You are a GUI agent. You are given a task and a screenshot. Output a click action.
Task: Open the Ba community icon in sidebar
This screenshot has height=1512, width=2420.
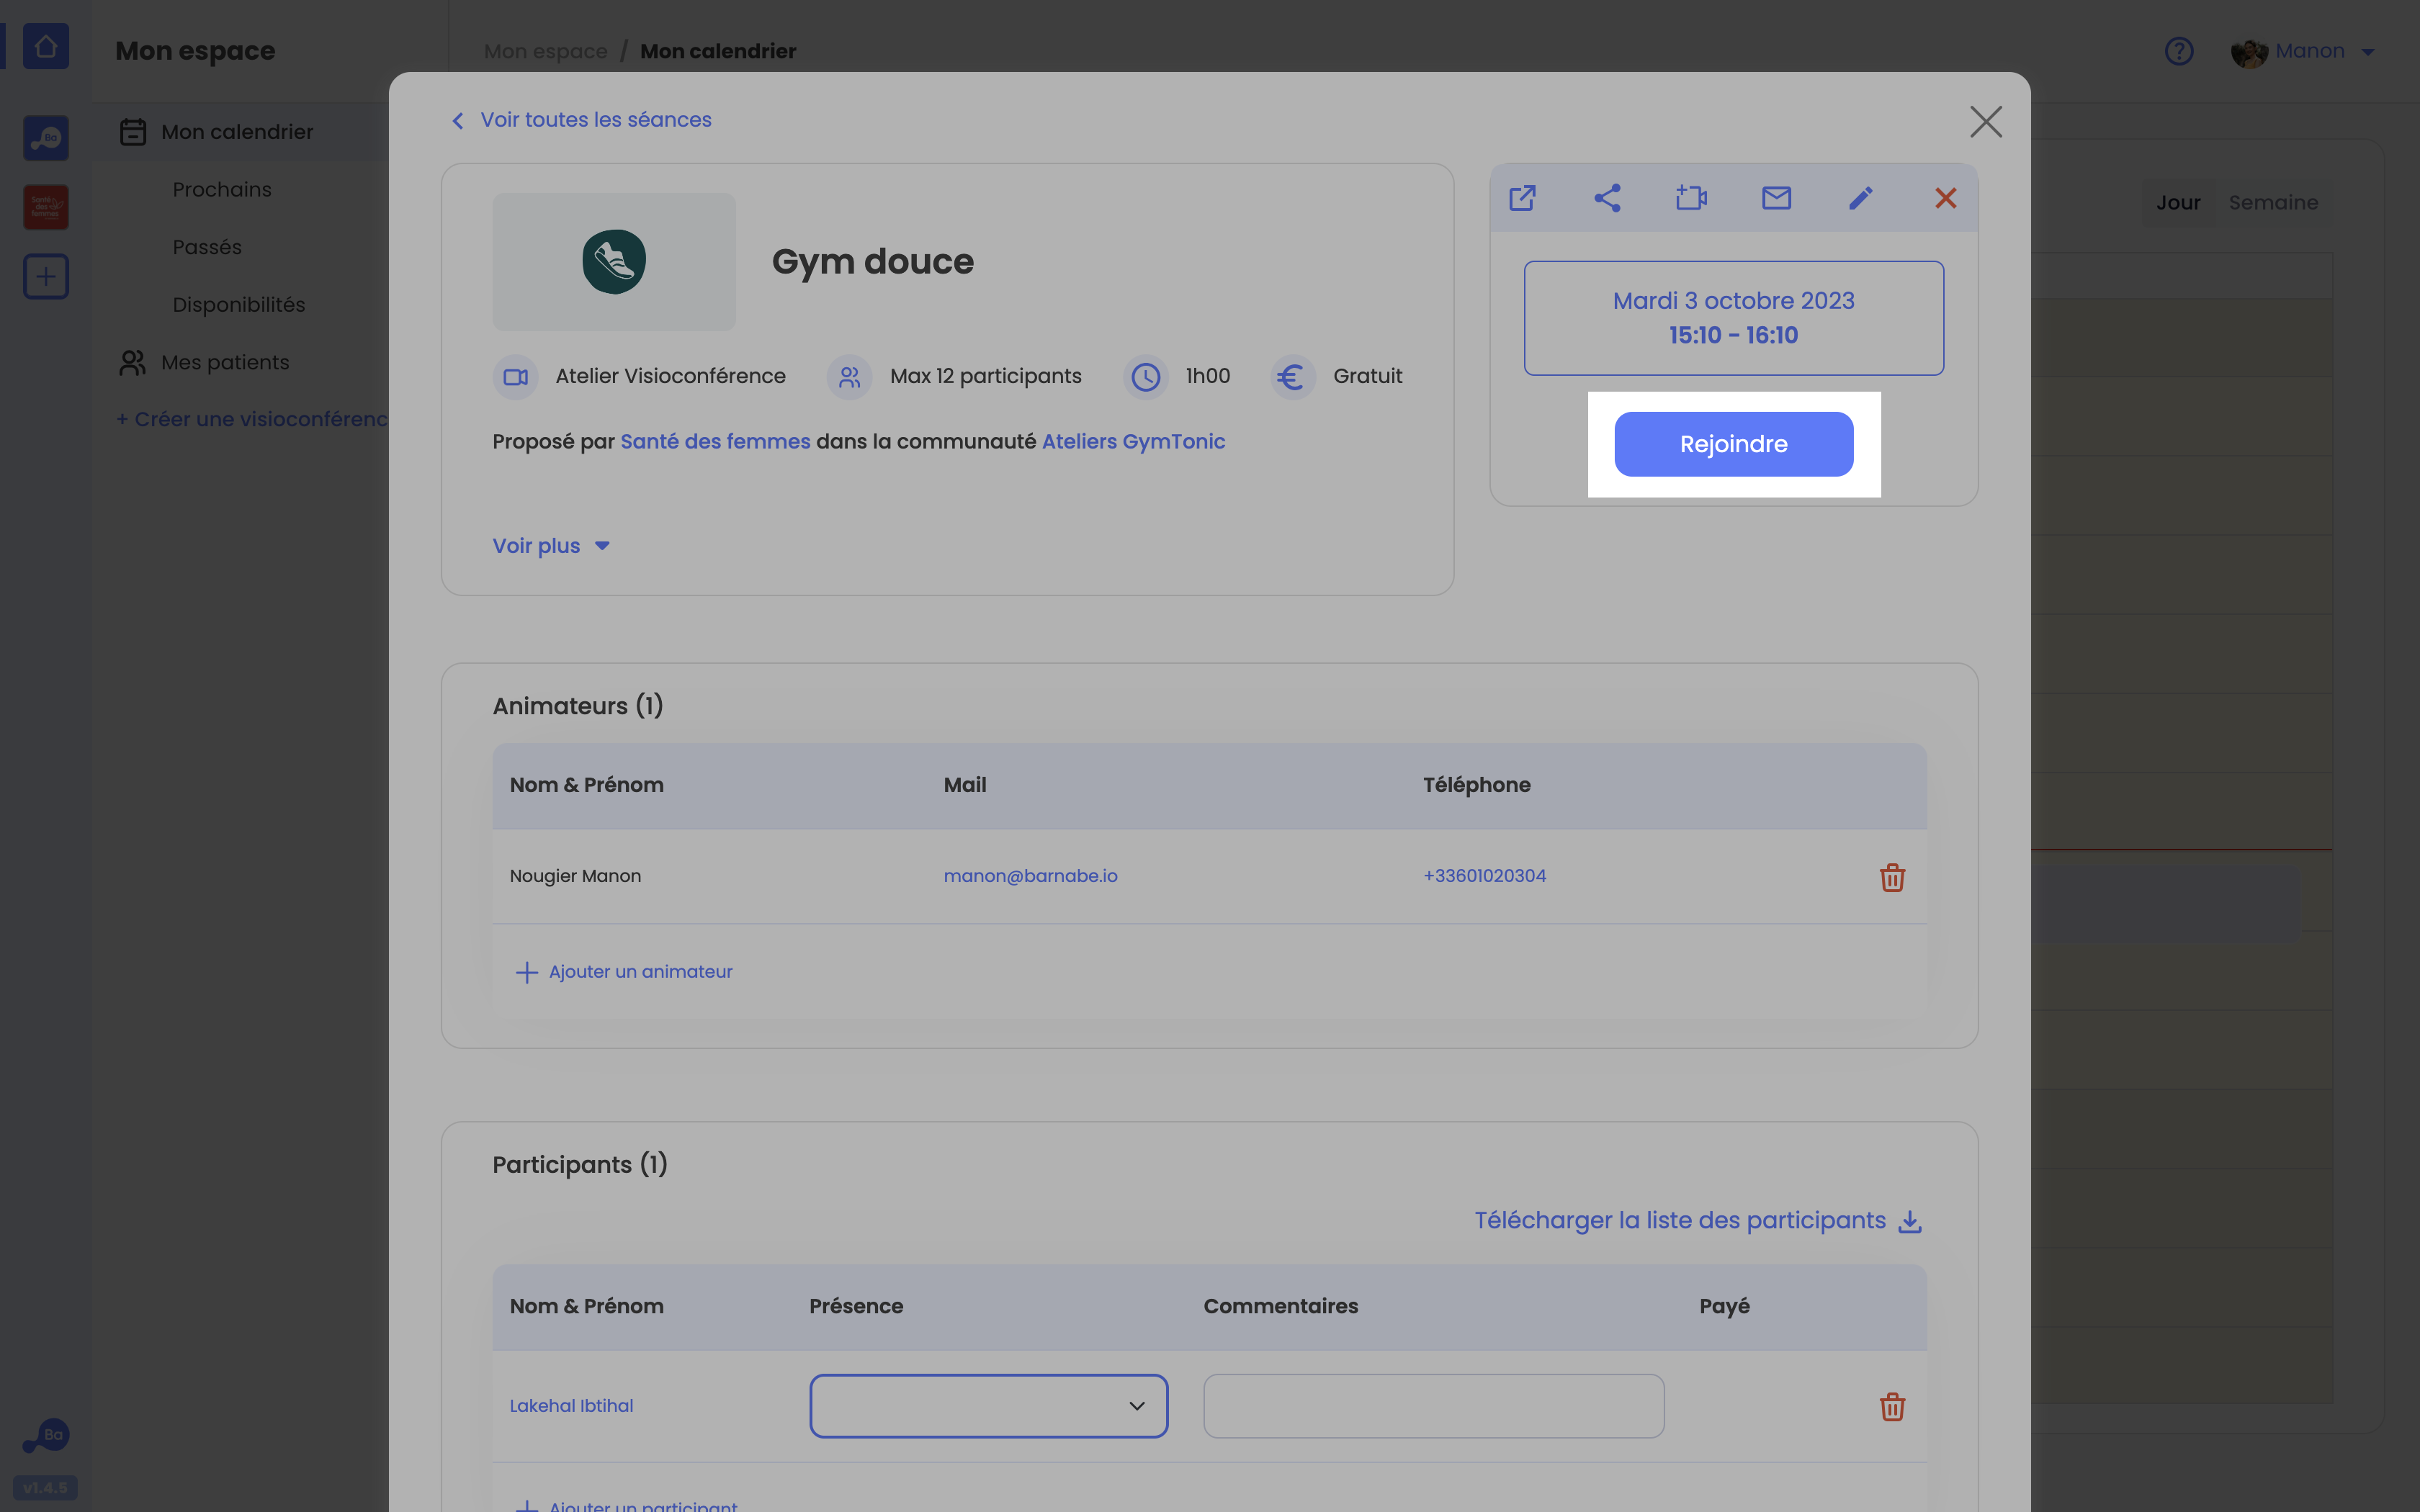(x=46, y=138)
